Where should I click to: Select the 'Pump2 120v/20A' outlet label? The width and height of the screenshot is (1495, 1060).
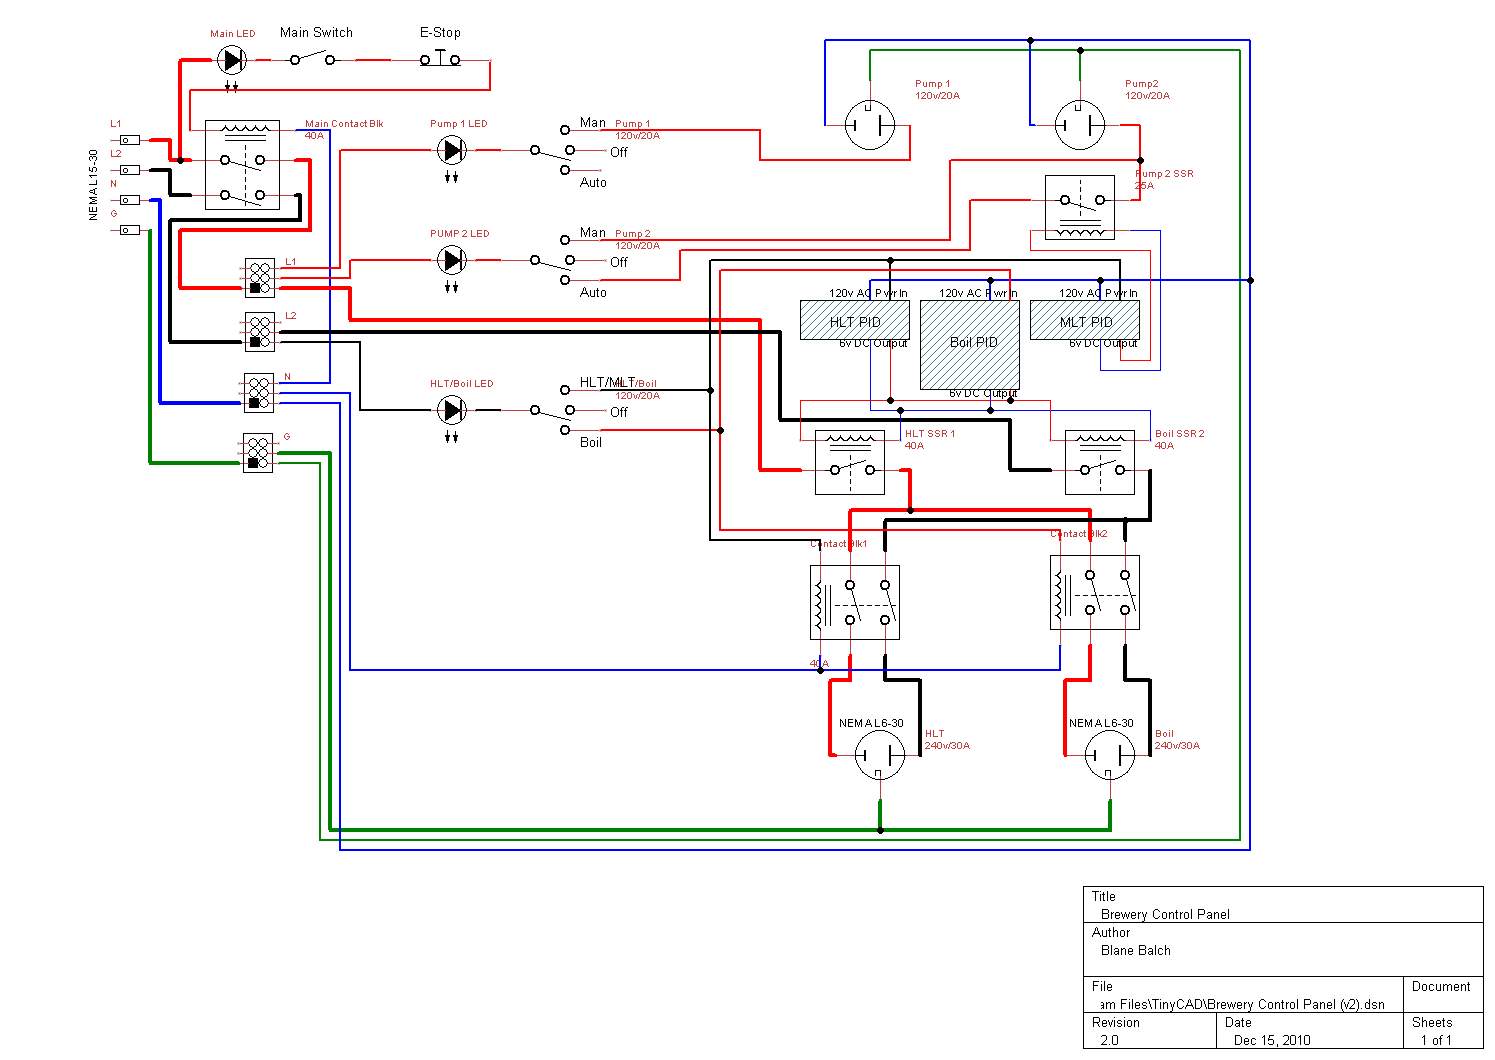pos(1147,90)
